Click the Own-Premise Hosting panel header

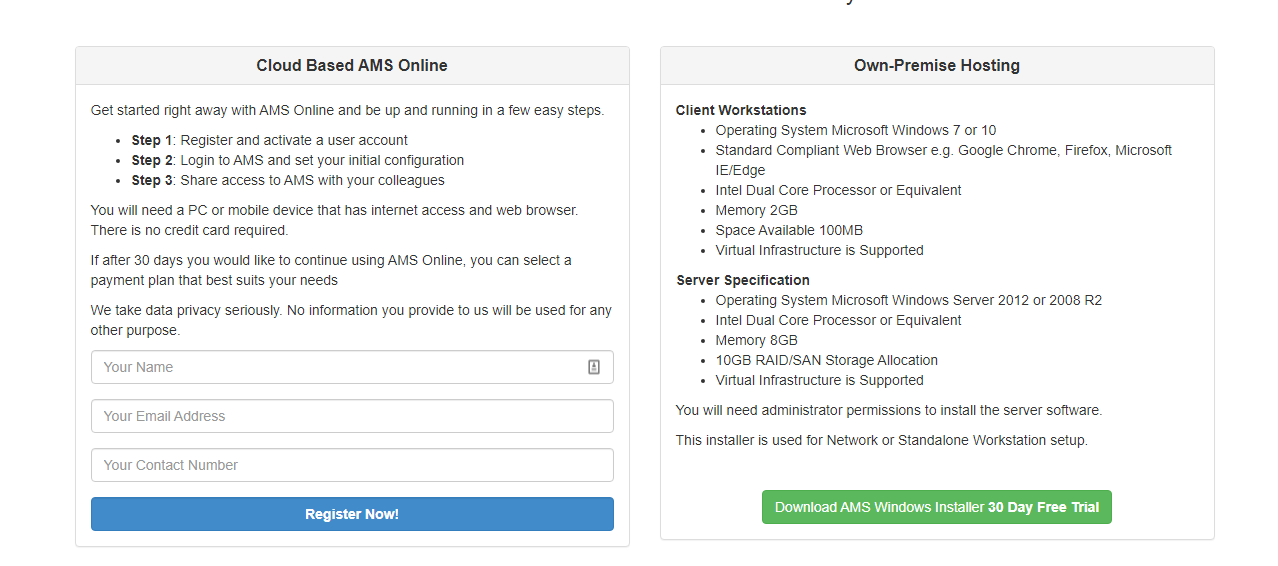tap(936, 66)
